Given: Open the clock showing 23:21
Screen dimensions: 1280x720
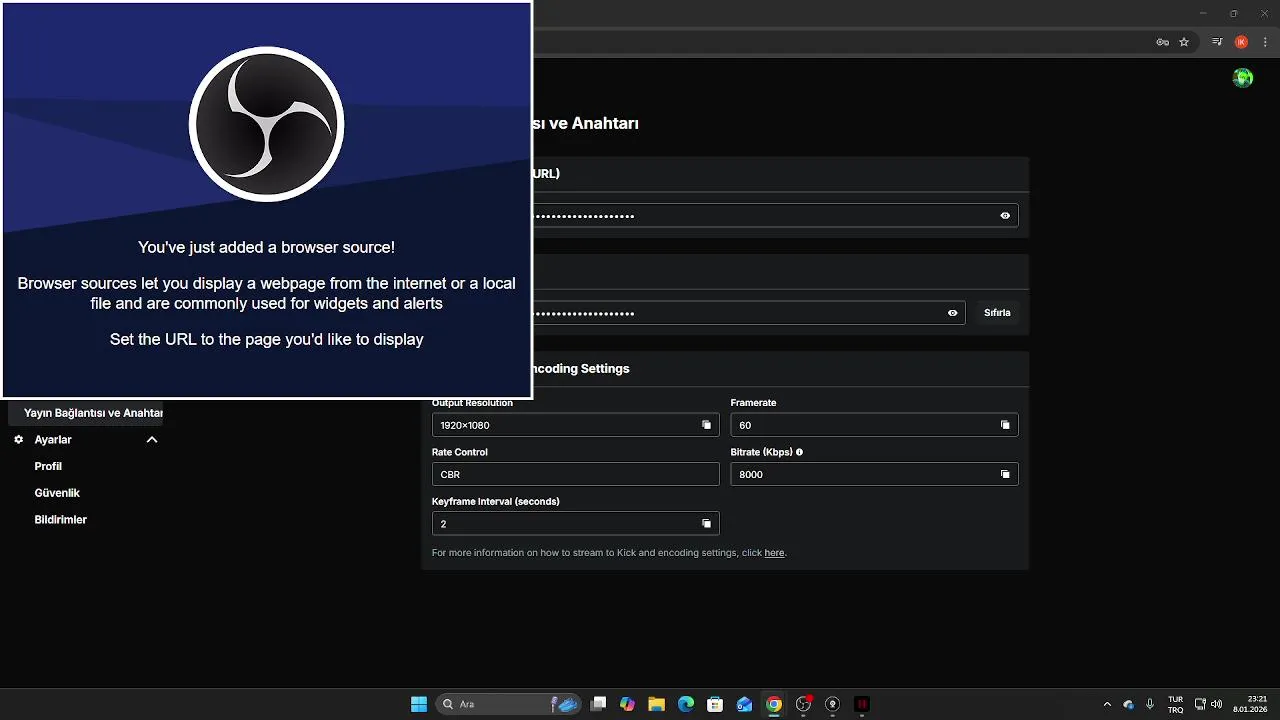Looking at the screenshot, I should point(1251,704).
